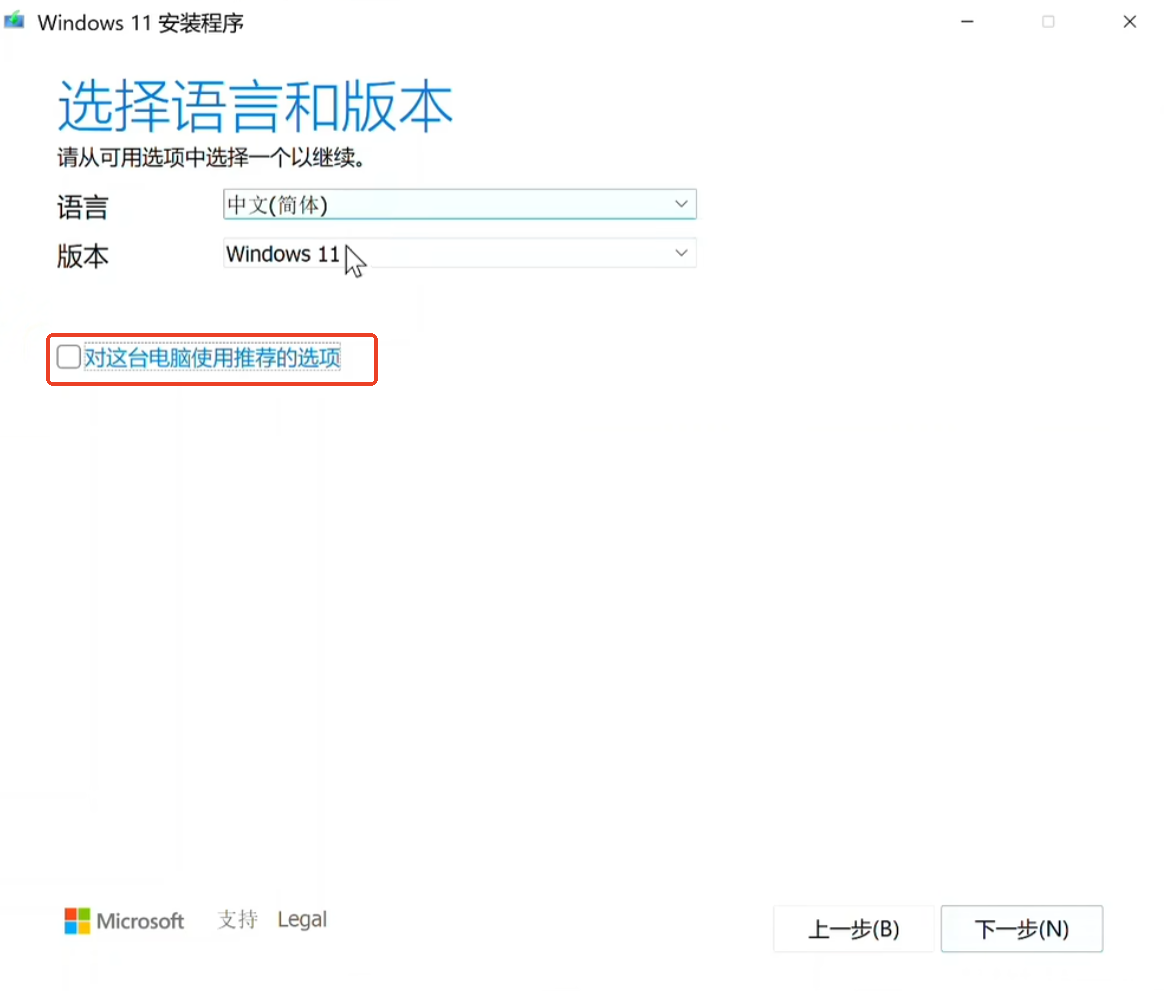The image size is (1164, 991).
Task: Click the 选择语言和版本 heading
Action: tap(255, 108)
